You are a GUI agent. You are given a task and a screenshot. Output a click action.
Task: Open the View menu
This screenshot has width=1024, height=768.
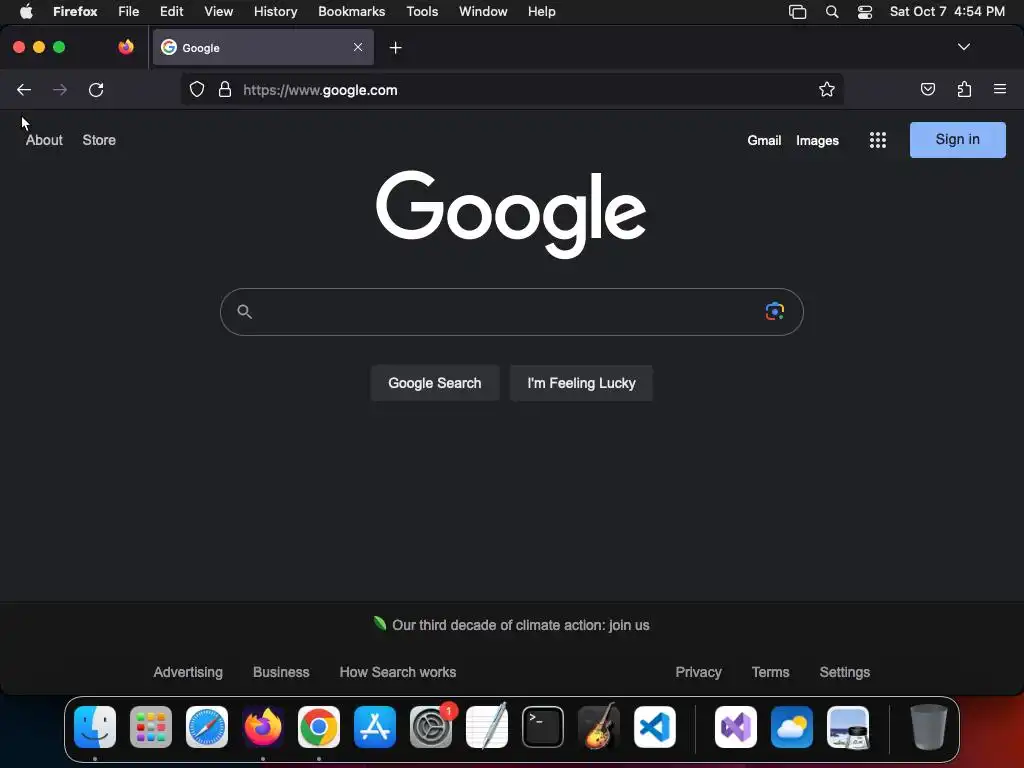click(x=219, y=12)
